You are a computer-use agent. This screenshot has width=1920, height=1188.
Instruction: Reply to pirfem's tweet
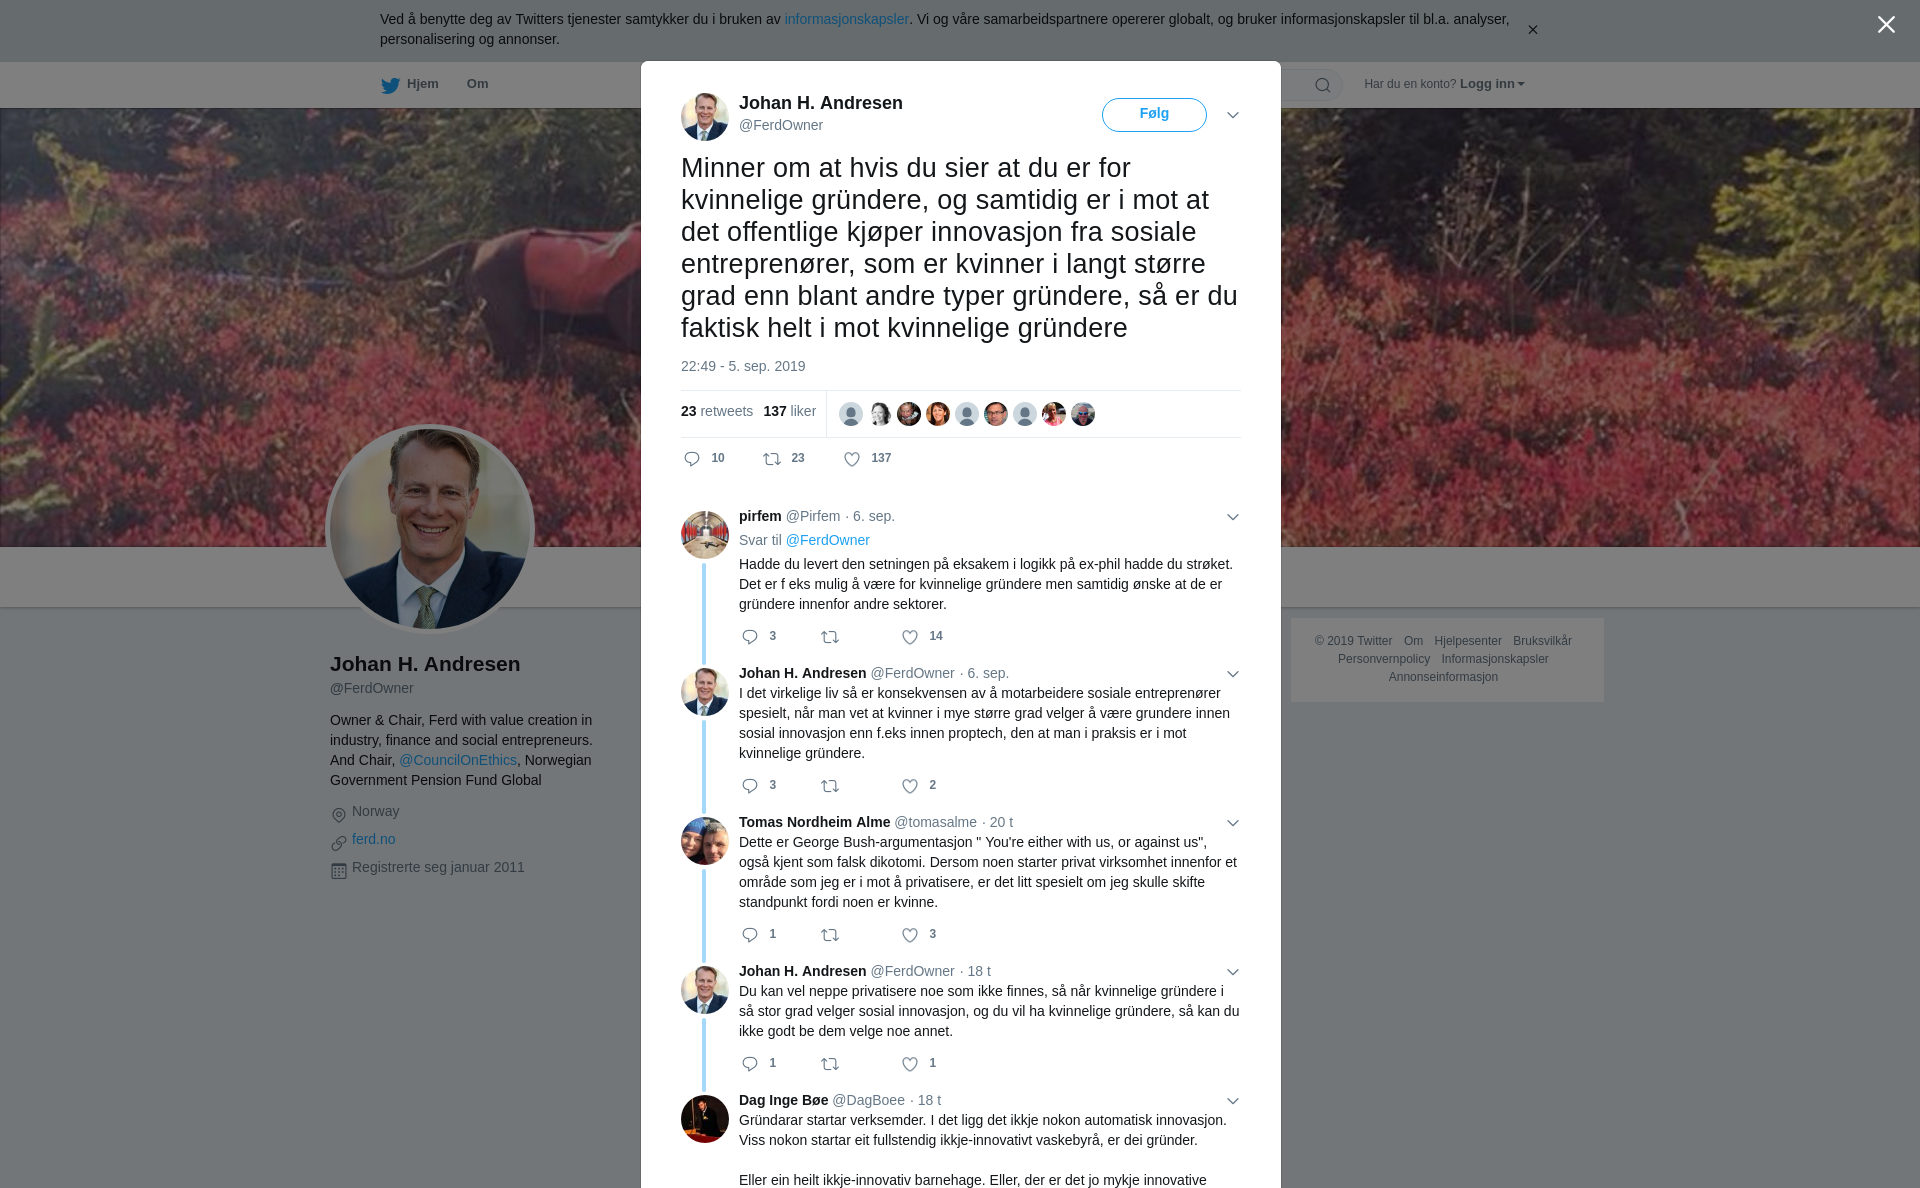(750, 637)
